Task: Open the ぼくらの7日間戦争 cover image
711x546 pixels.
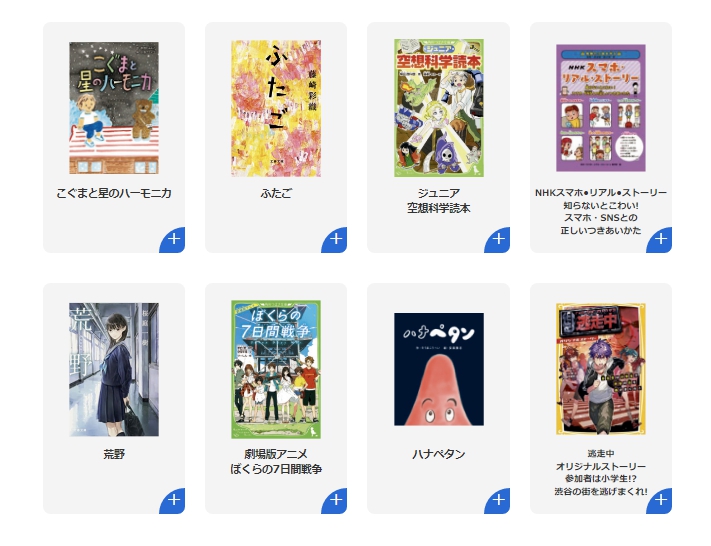Action: point(276,370)
